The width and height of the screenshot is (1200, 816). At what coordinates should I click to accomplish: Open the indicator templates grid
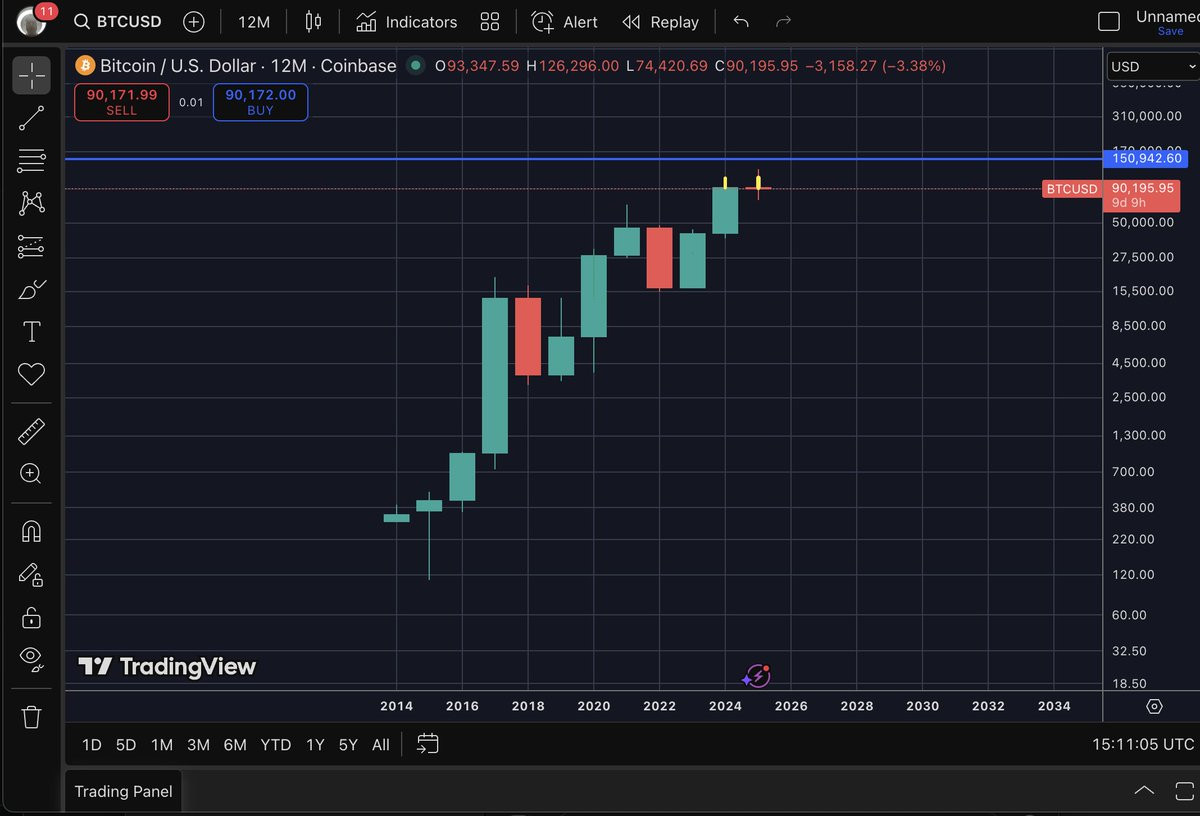tap(490, 21)
